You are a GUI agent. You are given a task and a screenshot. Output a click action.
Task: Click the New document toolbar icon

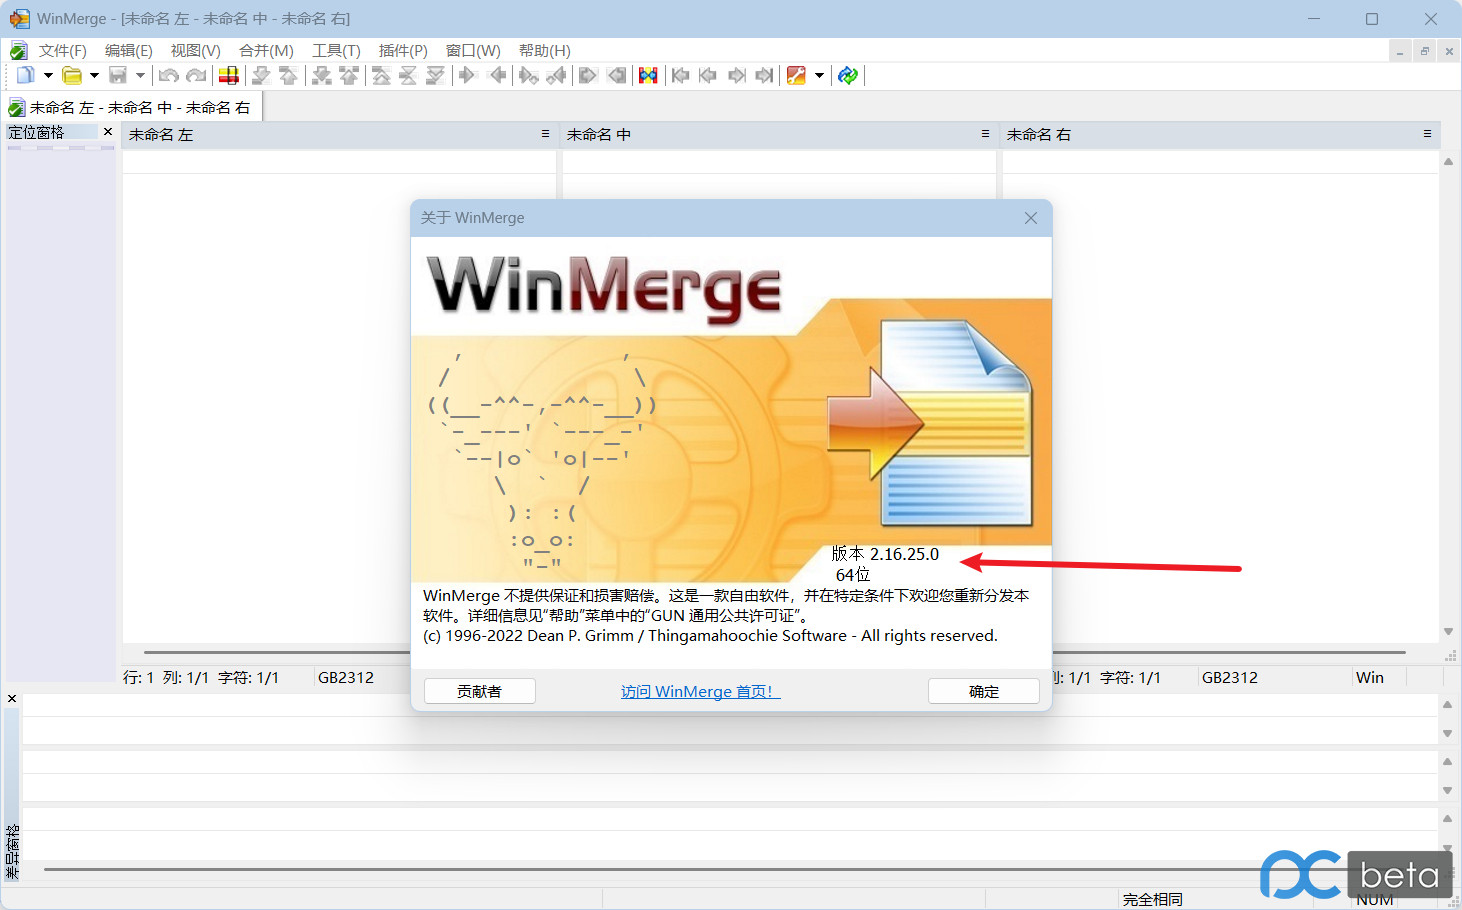pos(25,75)
